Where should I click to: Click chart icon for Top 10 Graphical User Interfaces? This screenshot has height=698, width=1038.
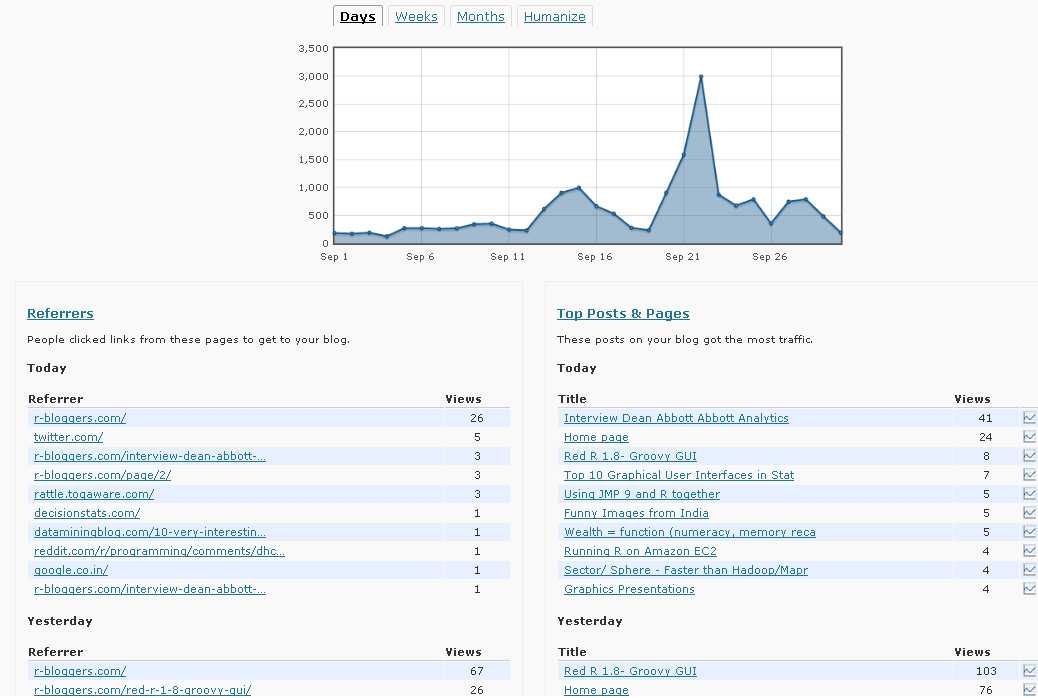click(x=1030, y=475)
